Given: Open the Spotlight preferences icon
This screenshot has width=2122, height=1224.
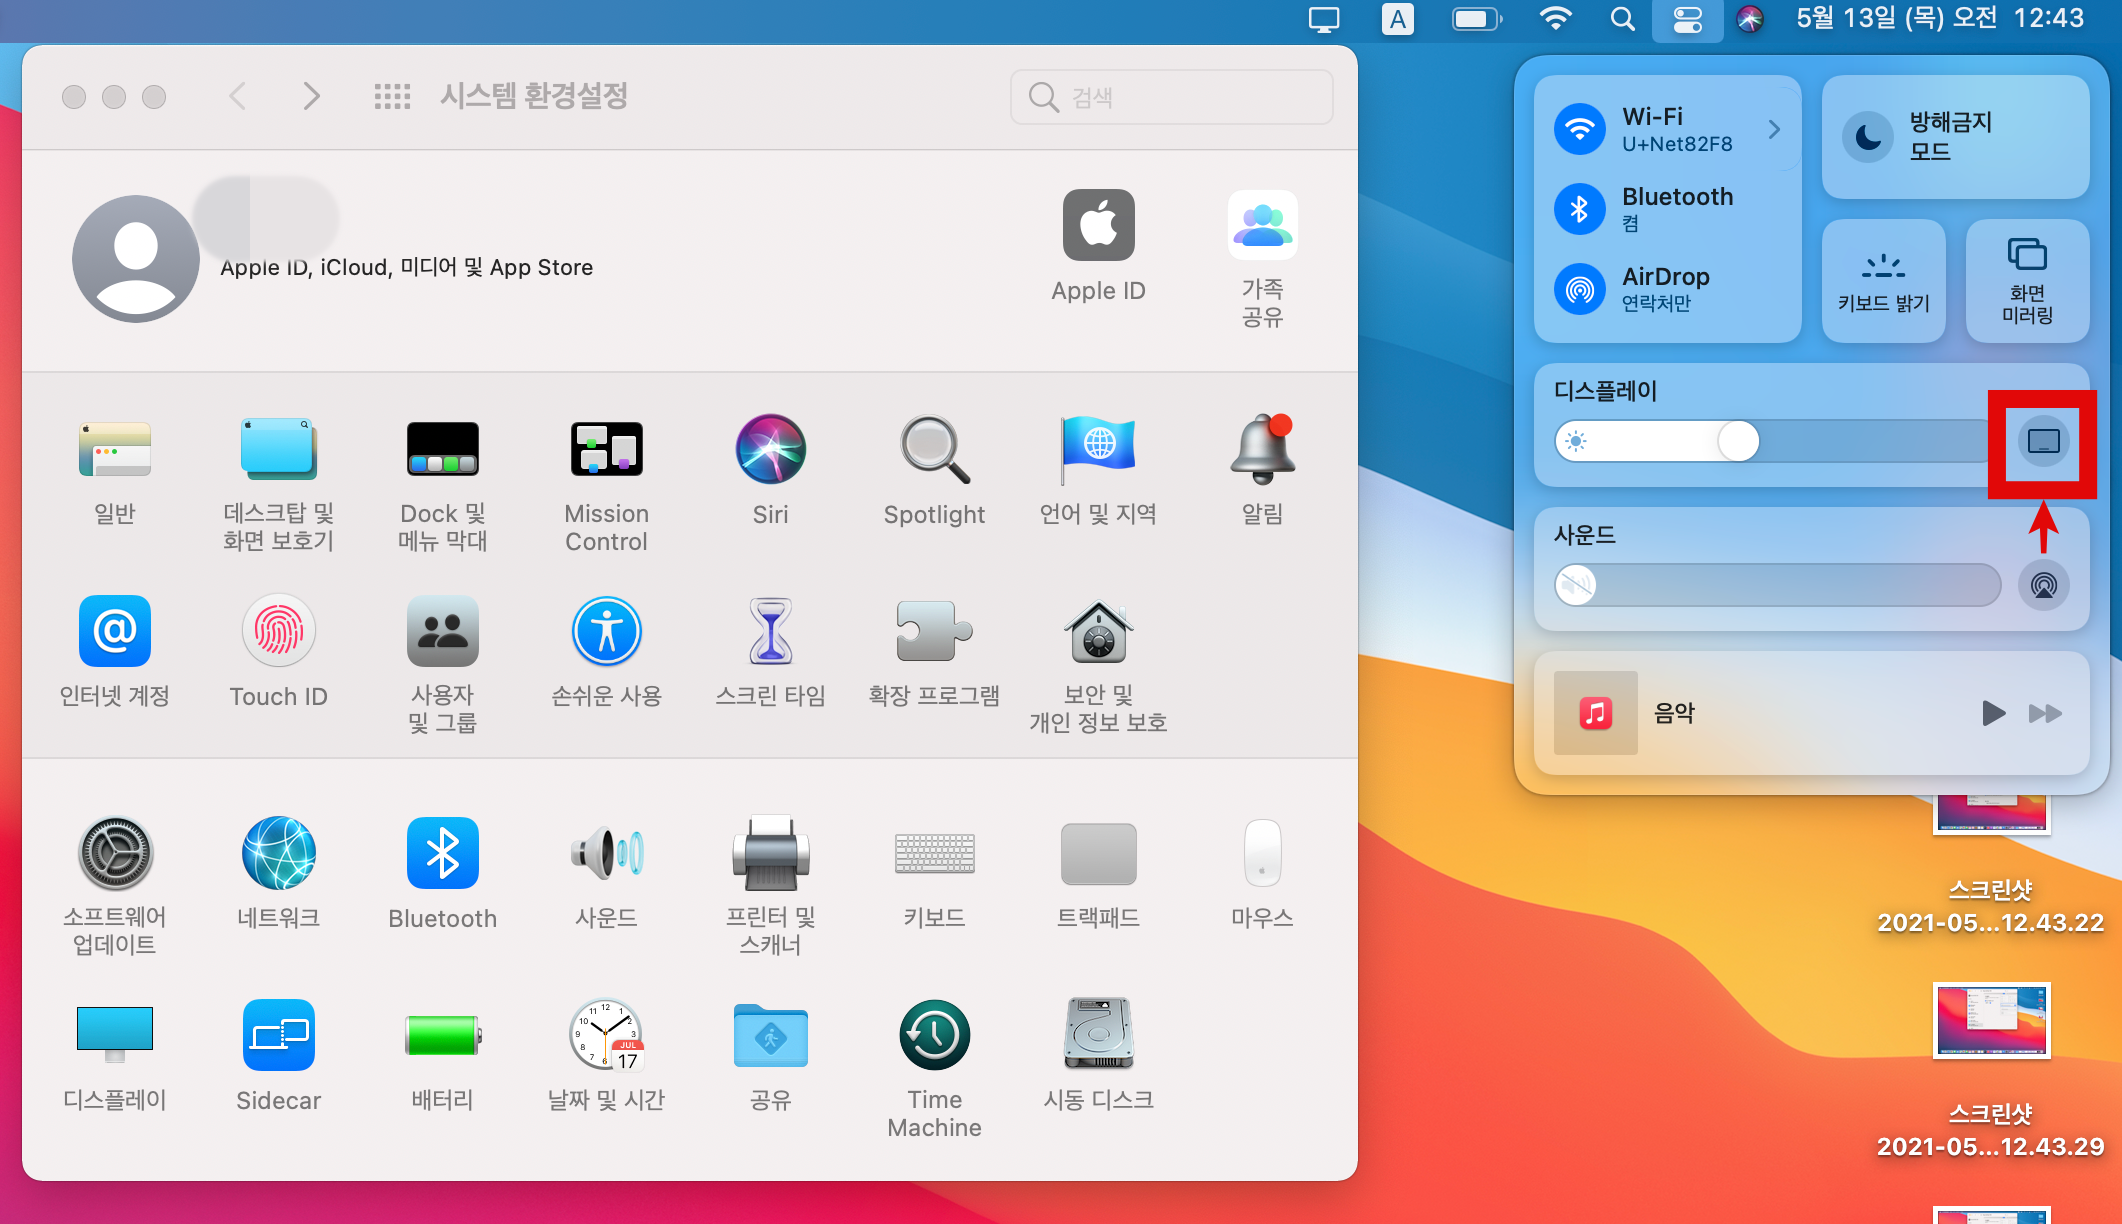Looking at the screenshot, I should click(934, 450).
